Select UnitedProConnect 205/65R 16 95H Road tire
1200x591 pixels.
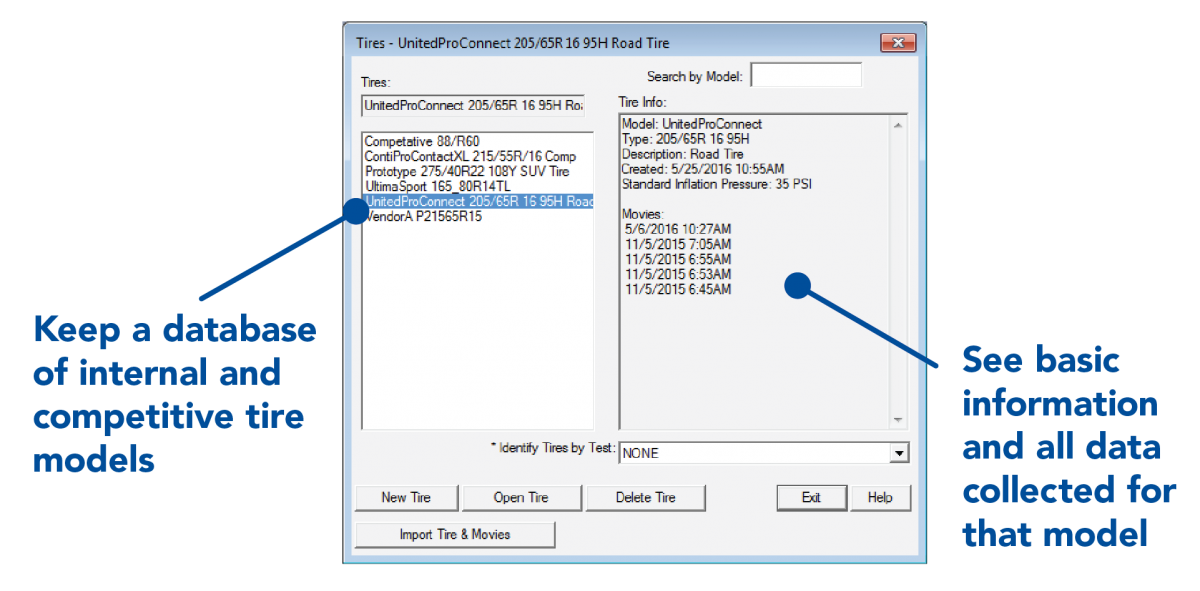pos(478,202)
